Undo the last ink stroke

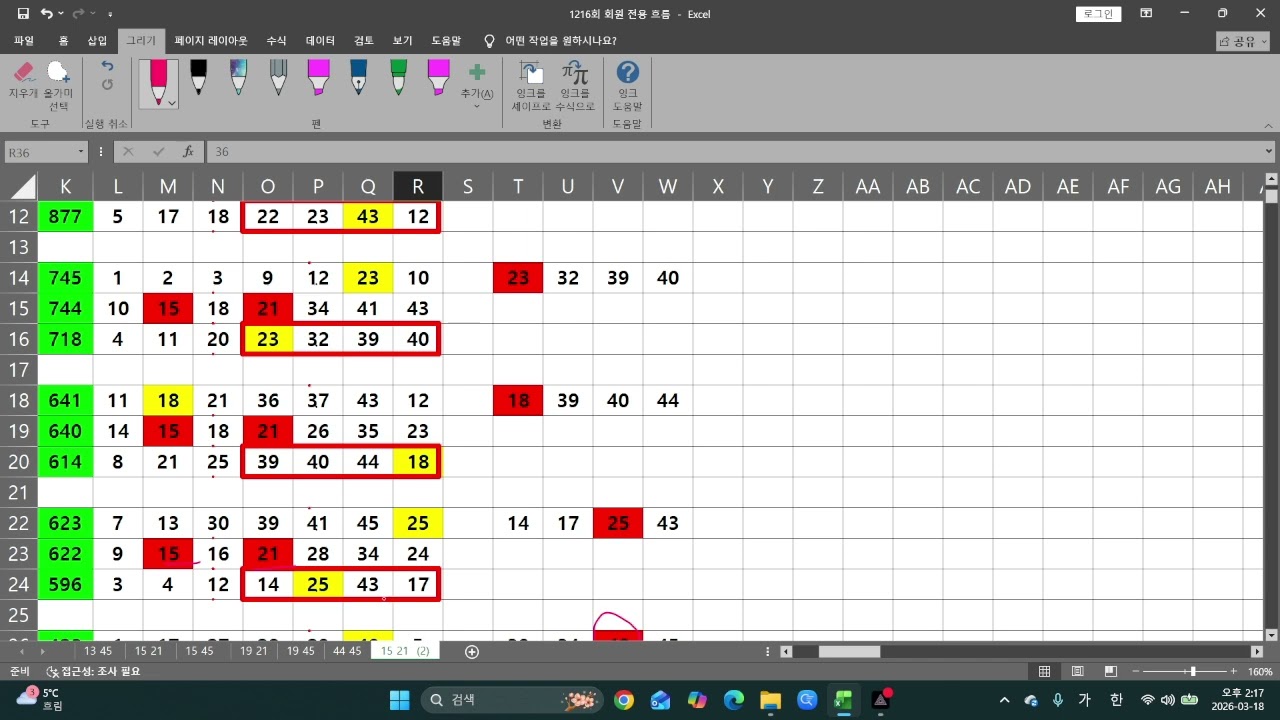tap(107, 66)
